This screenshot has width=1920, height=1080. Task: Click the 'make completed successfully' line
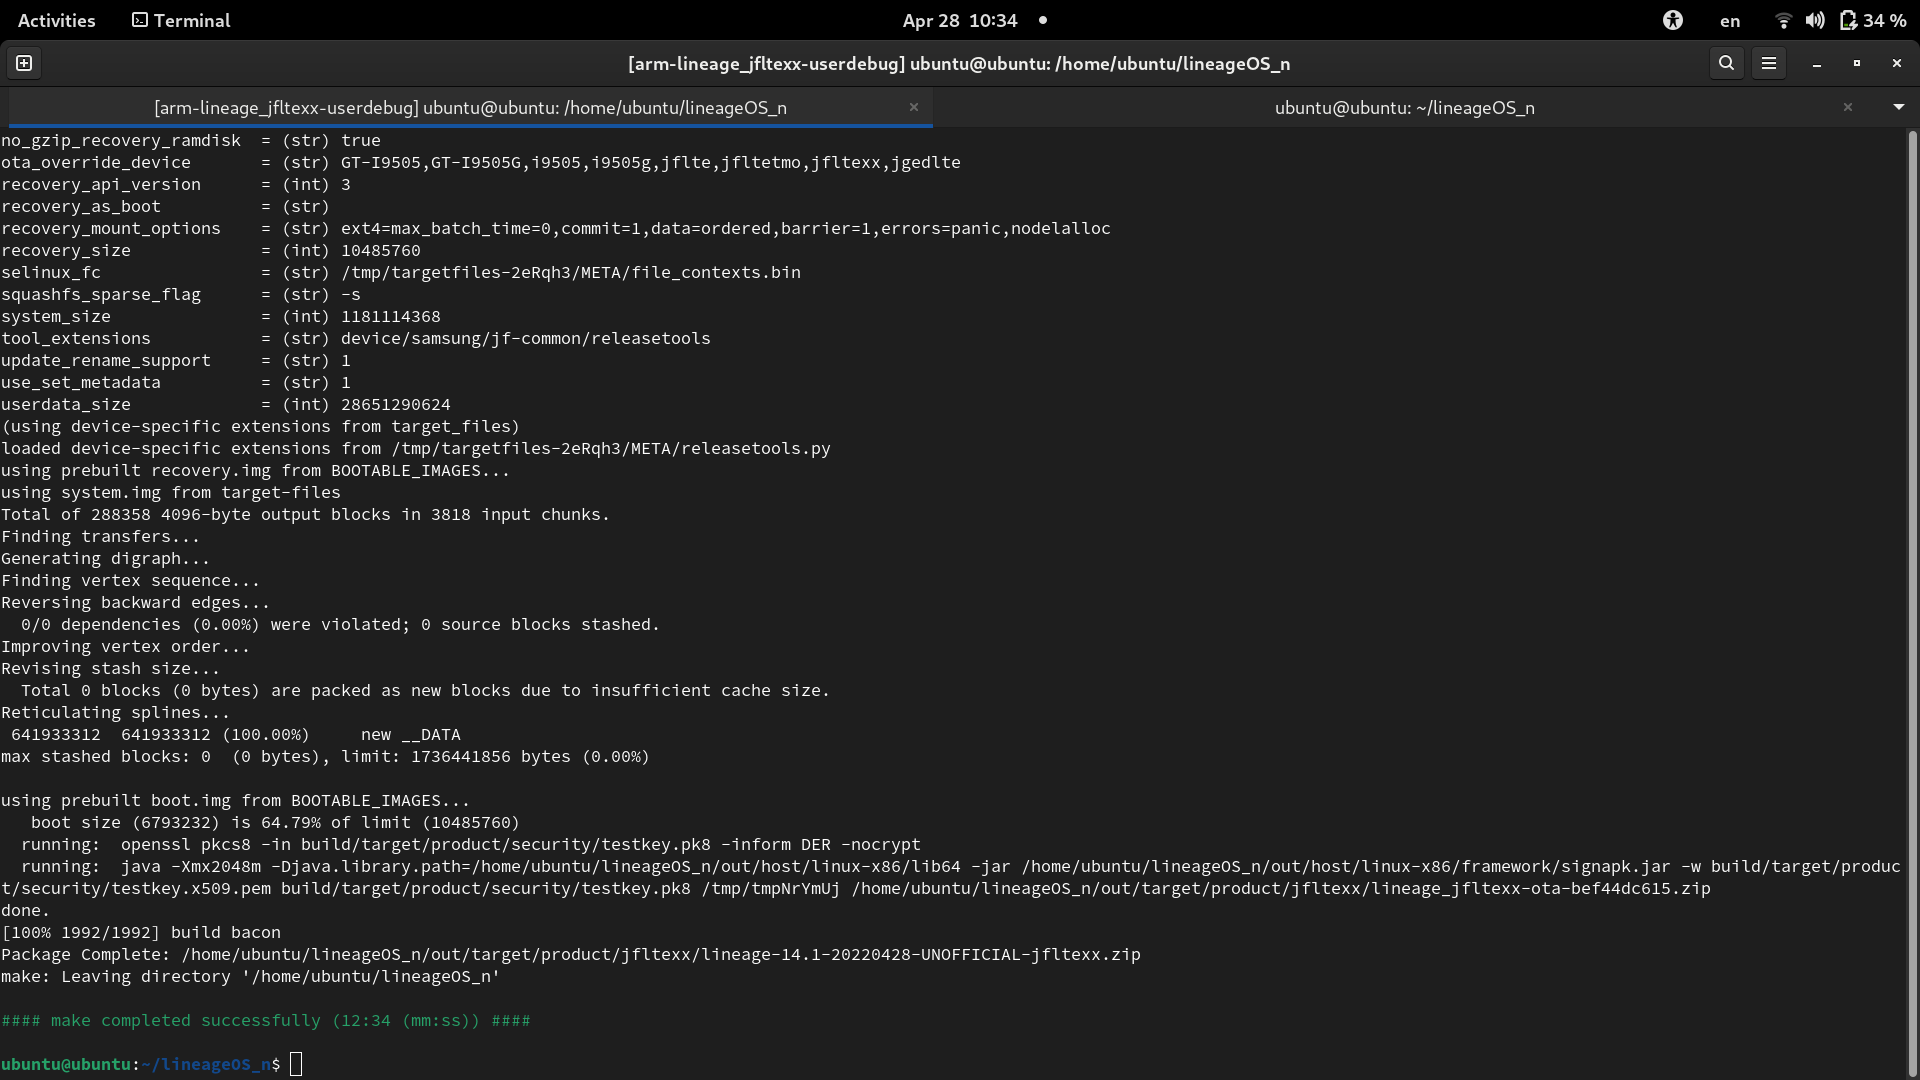266,1020
